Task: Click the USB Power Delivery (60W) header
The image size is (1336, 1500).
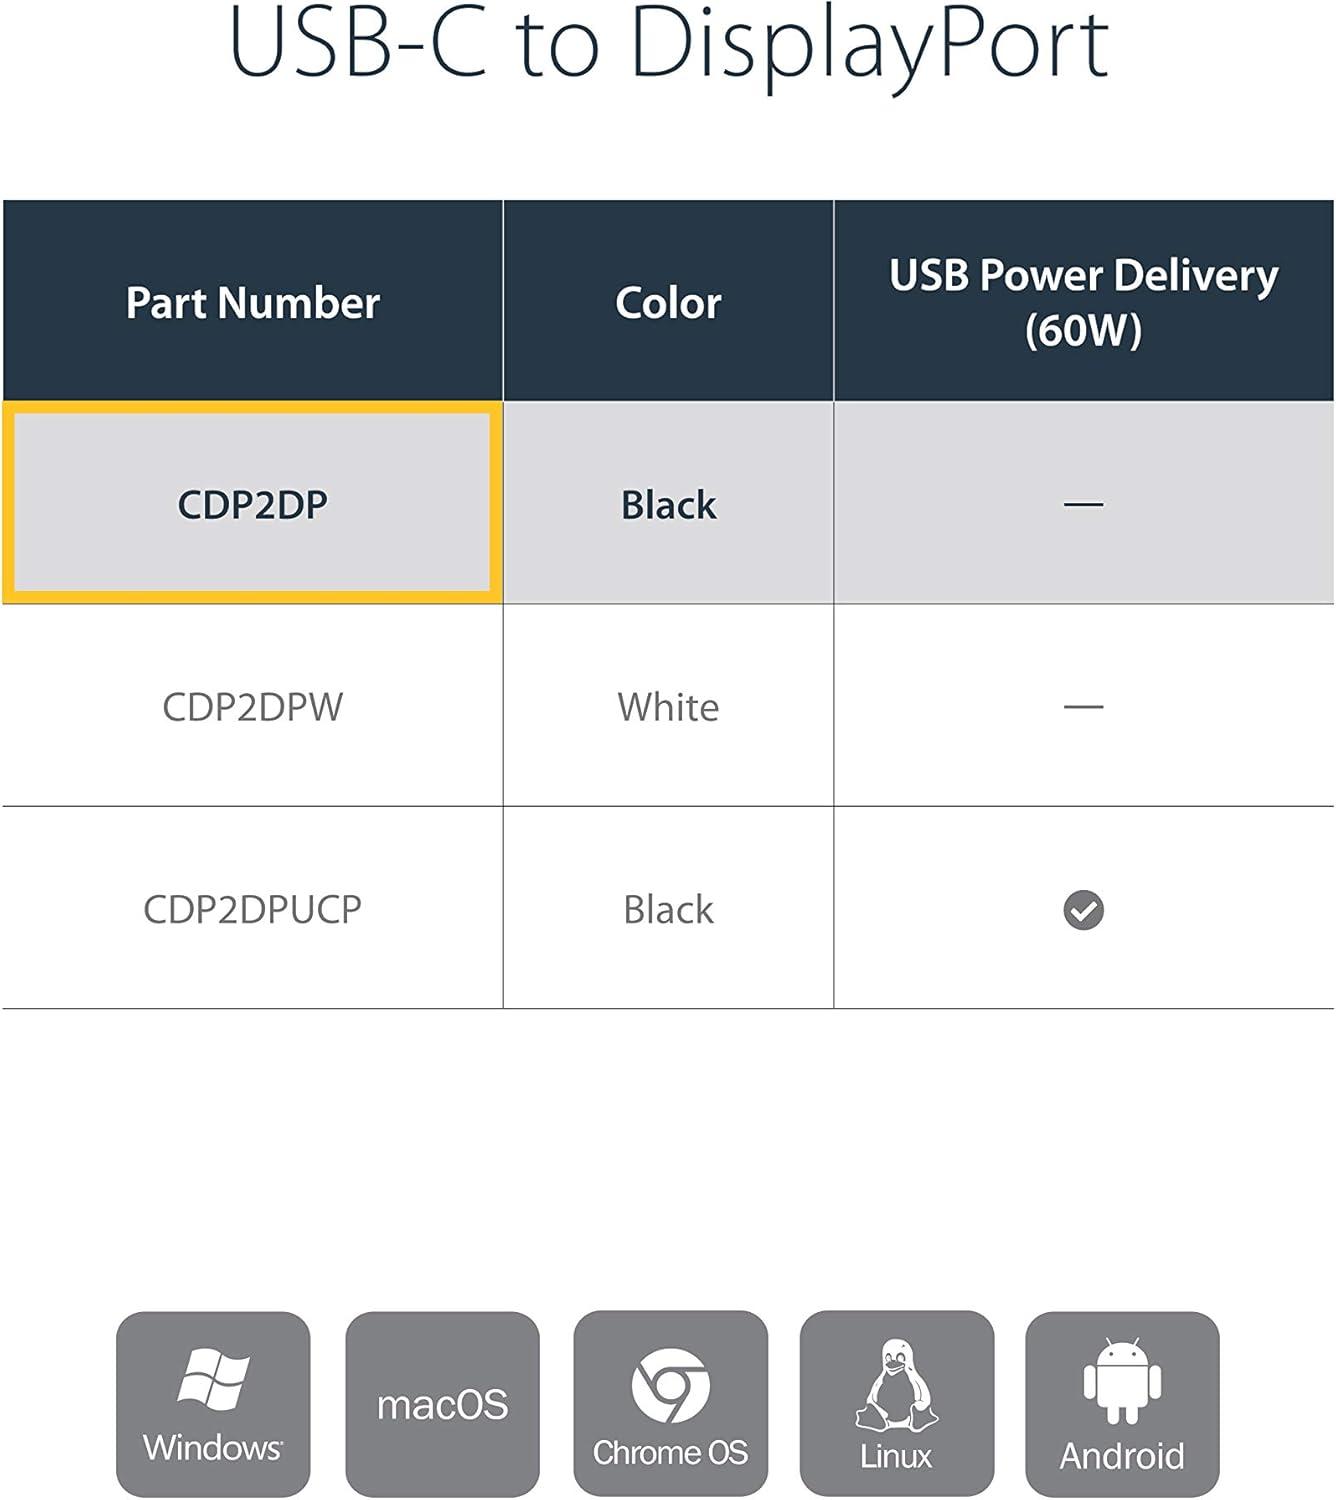Action: [x=1084, y=302]
